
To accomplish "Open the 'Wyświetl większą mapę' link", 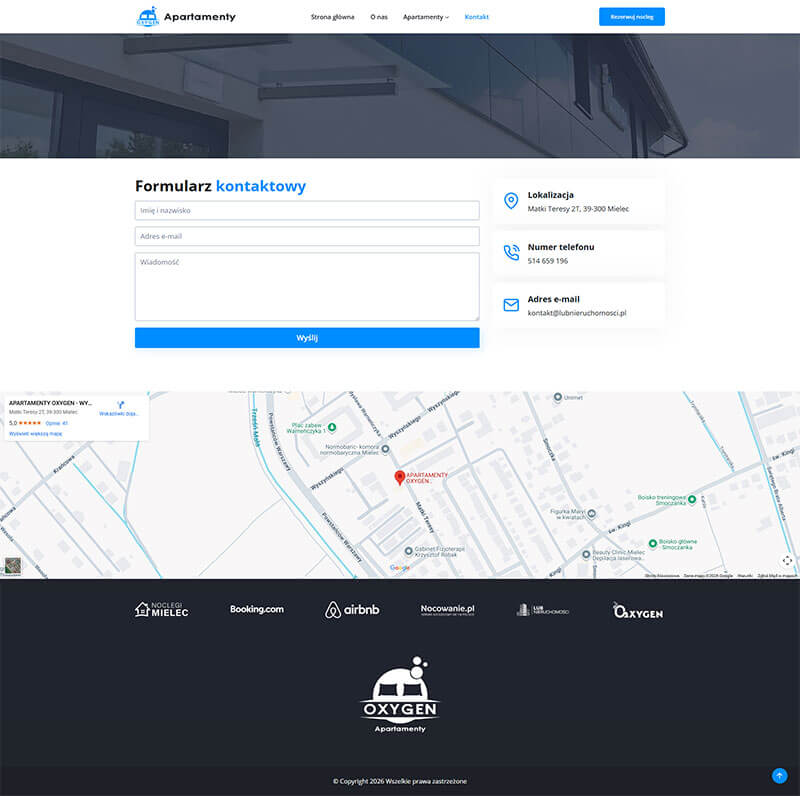I will tap(36, 434).
